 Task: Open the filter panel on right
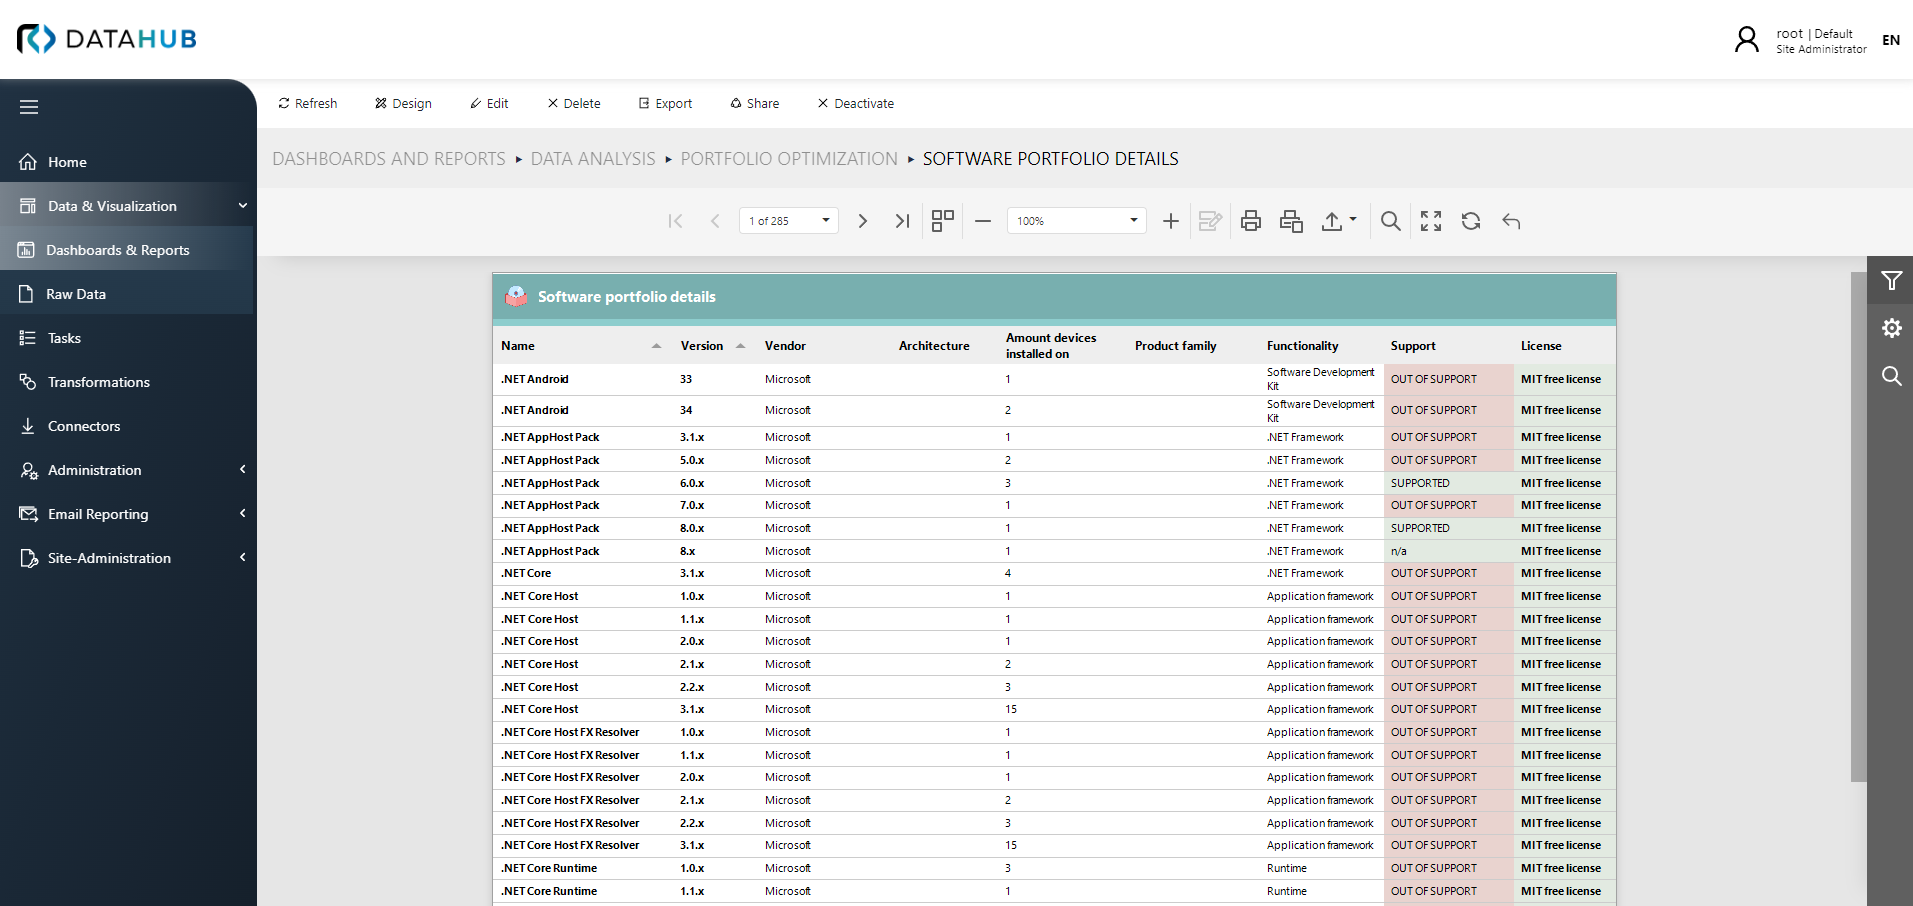coord(1891,281)
